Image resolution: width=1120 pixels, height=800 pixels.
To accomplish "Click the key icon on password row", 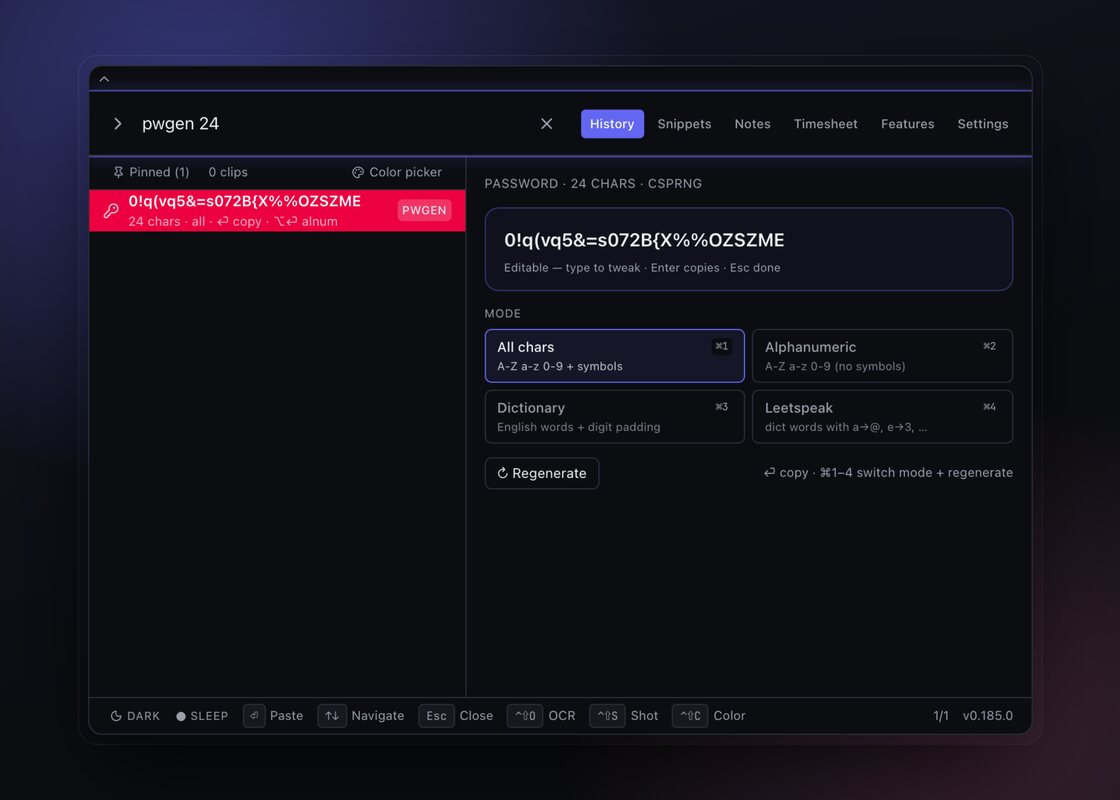I will point(111,210).
